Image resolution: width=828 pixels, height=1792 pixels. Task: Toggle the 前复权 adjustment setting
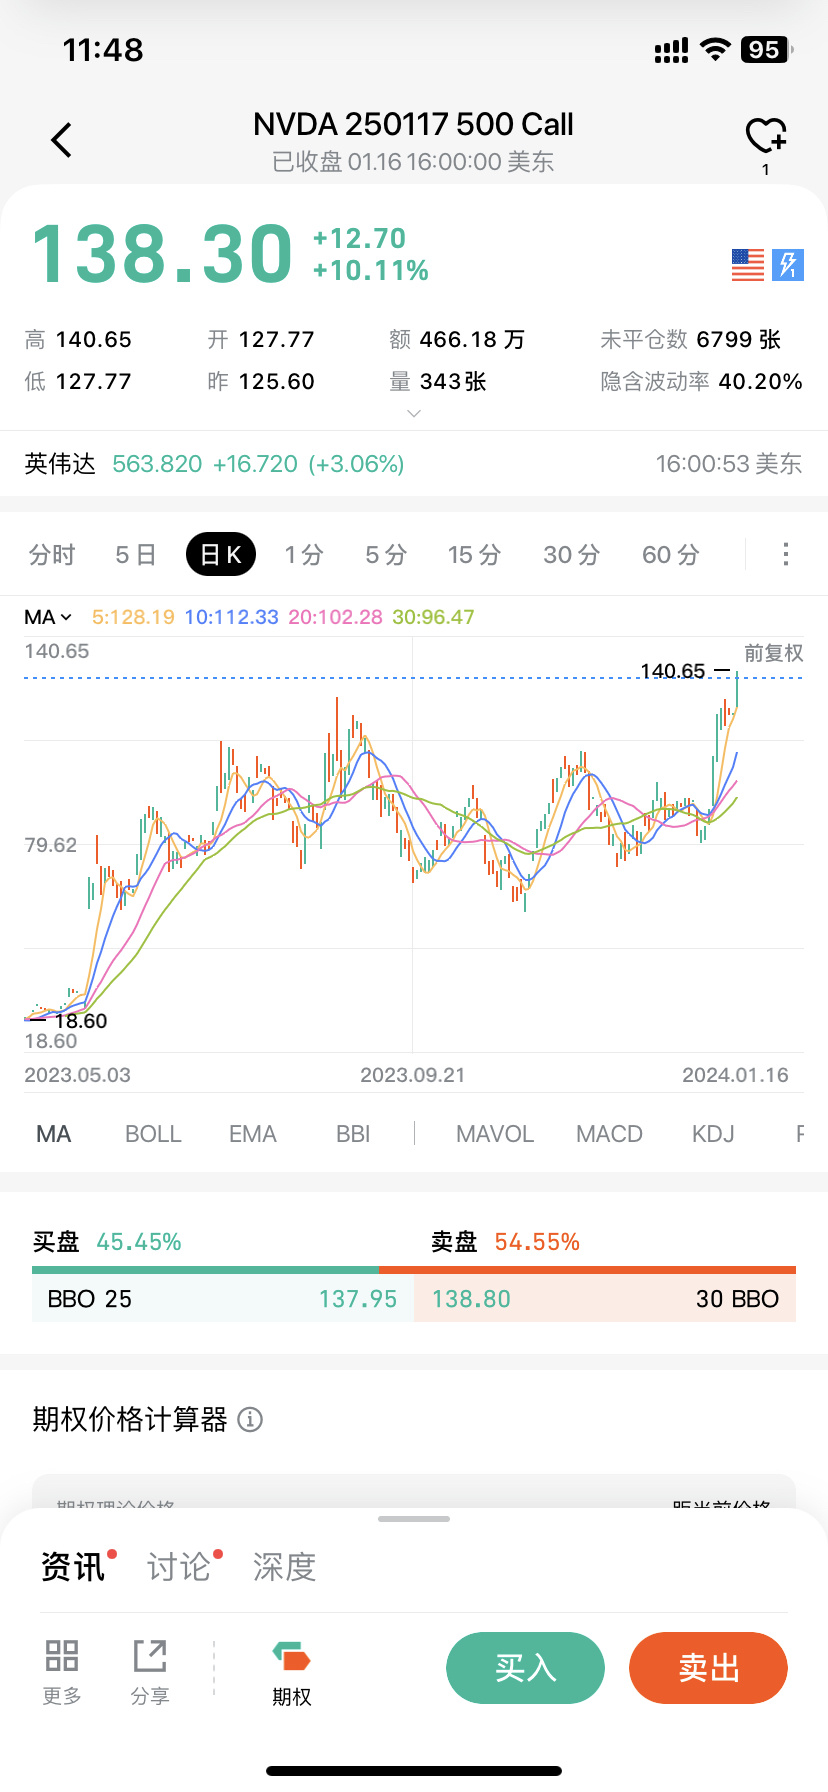773,653
